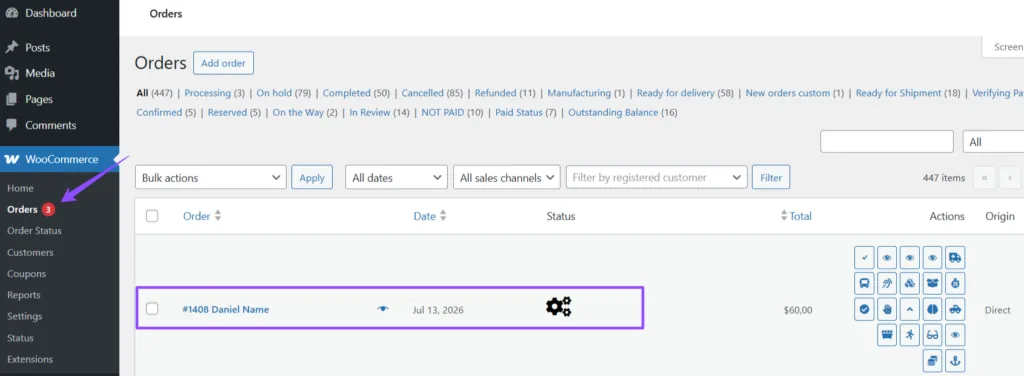This screenshot has height=376, width=1024.
Task: Filter orders by In Review (14)
Action: (379, 112)
